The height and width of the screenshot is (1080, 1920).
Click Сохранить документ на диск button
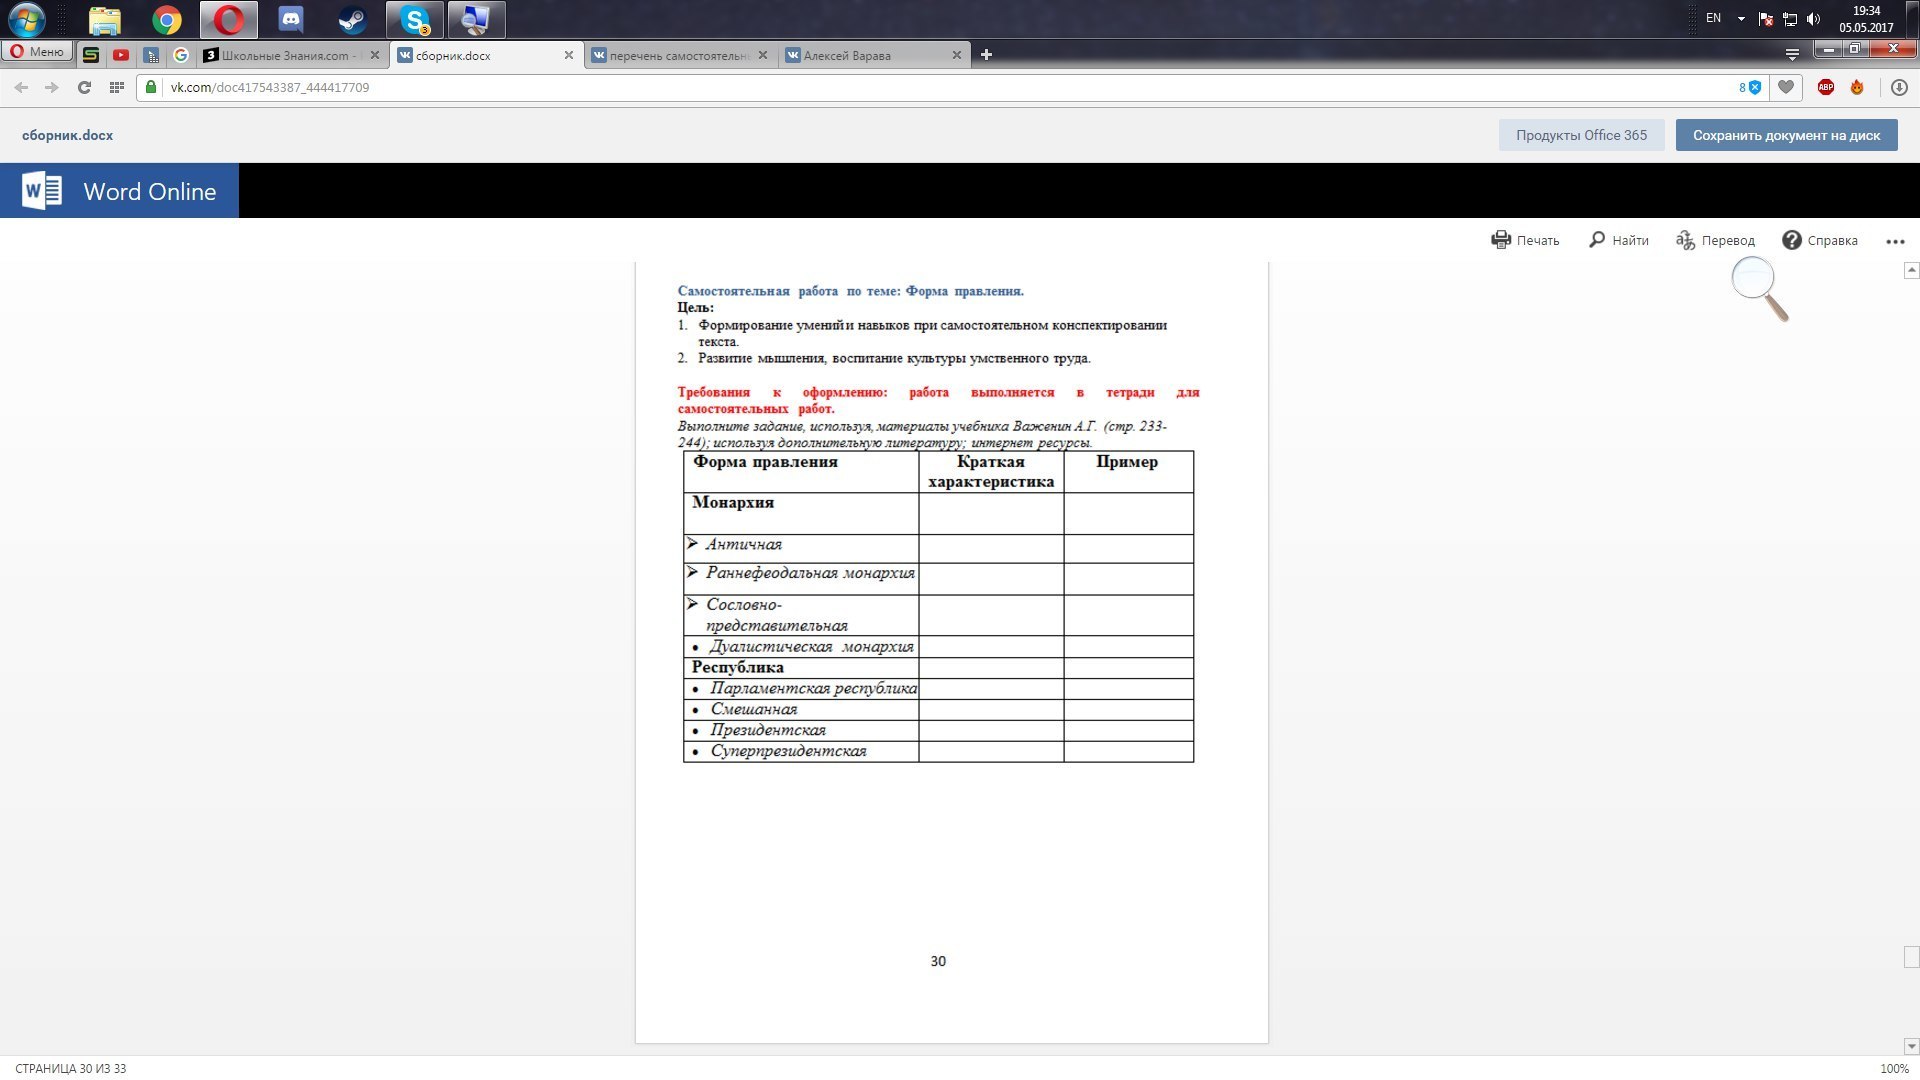click(x=1786, y=135)
